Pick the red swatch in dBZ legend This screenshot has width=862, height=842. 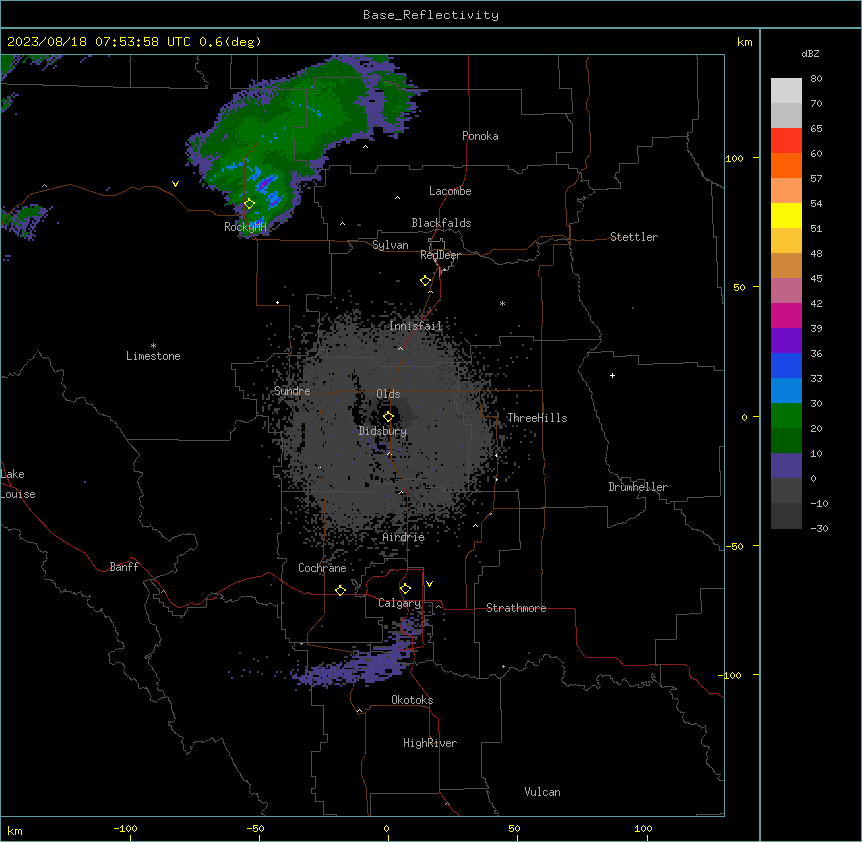point(786,140)
